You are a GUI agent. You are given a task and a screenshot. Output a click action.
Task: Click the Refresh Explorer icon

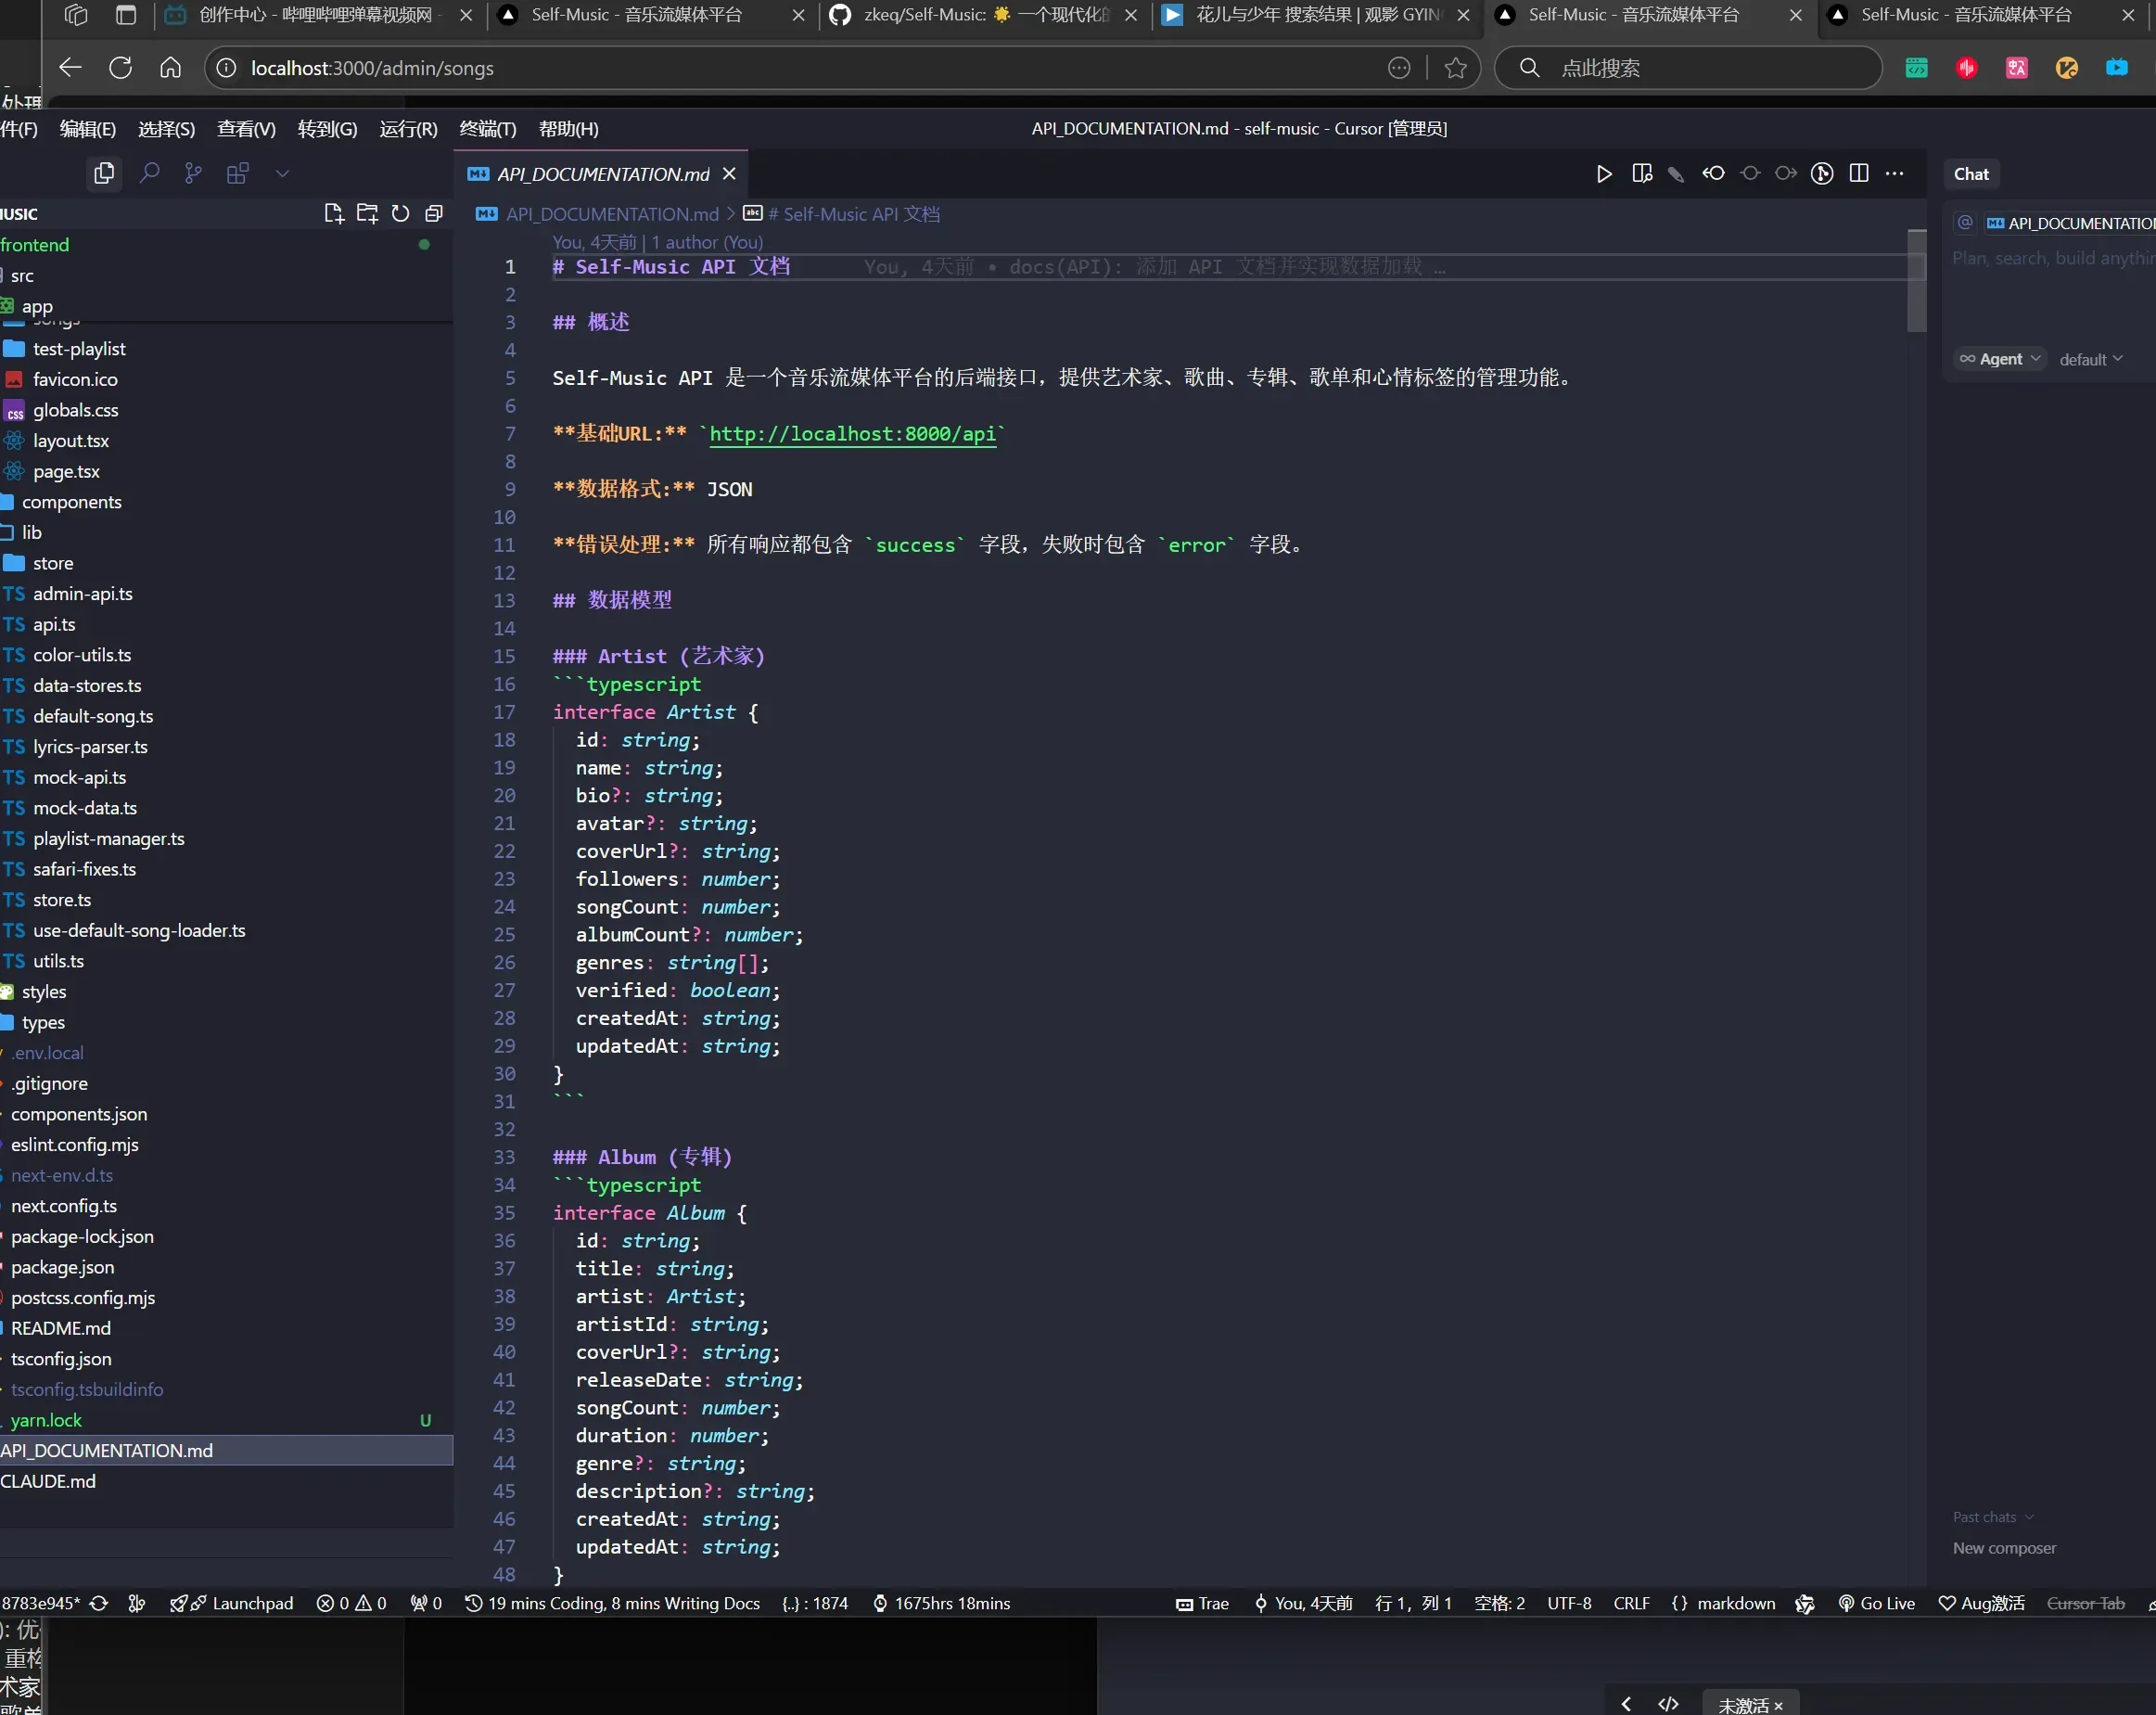click(x=400, y=214)
